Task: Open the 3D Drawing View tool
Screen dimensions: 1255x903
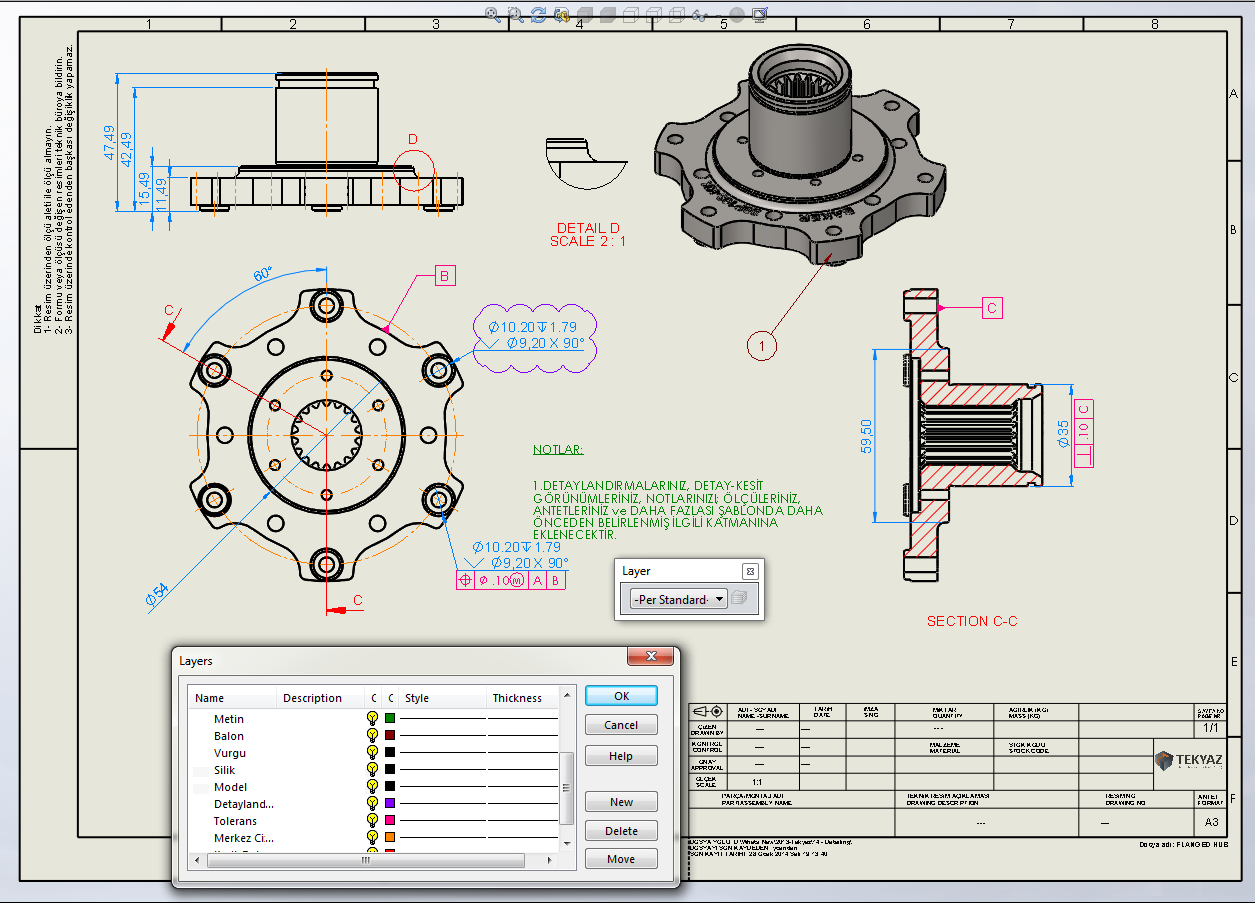Action: [x=562, y=14]
